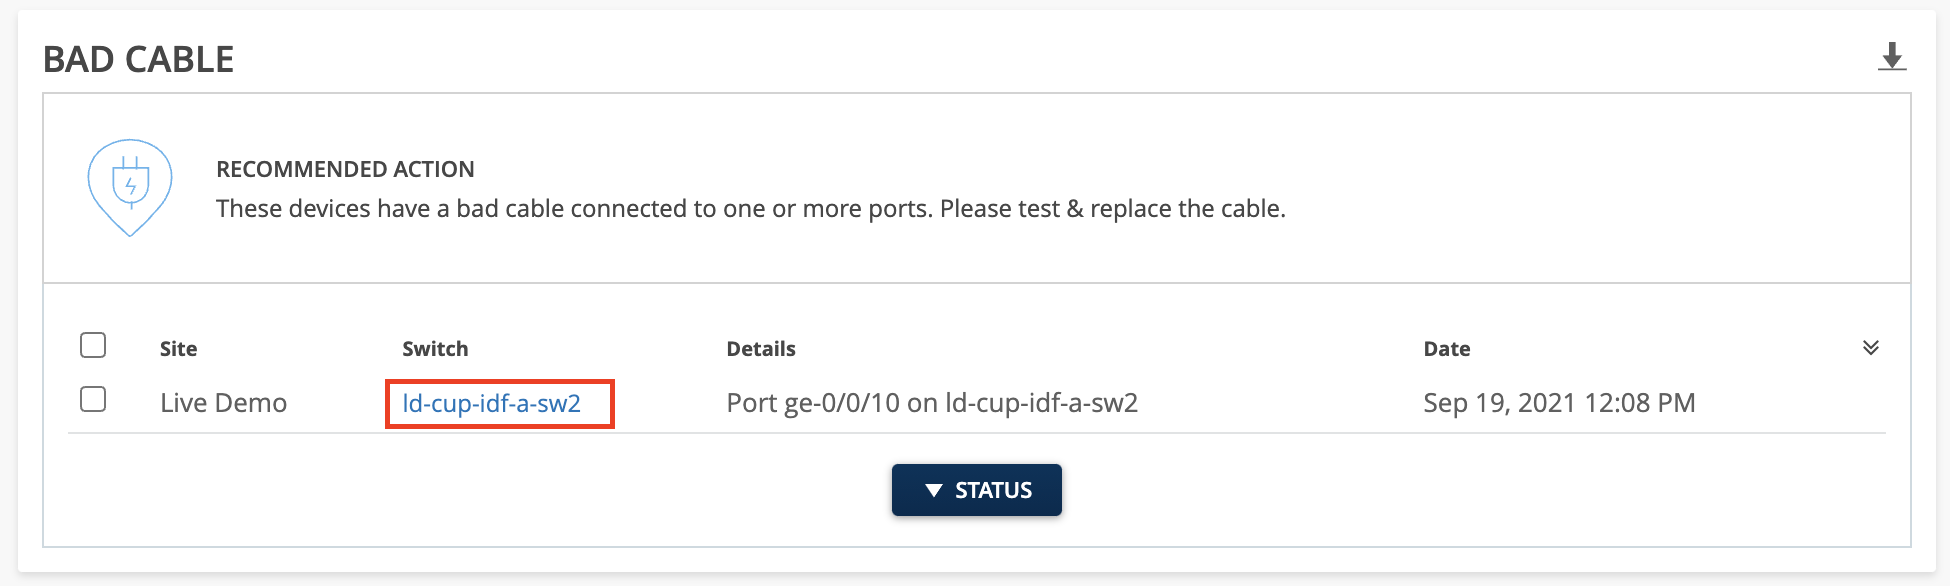Select the Port ge-0/0/10 details text

point(931,403)
